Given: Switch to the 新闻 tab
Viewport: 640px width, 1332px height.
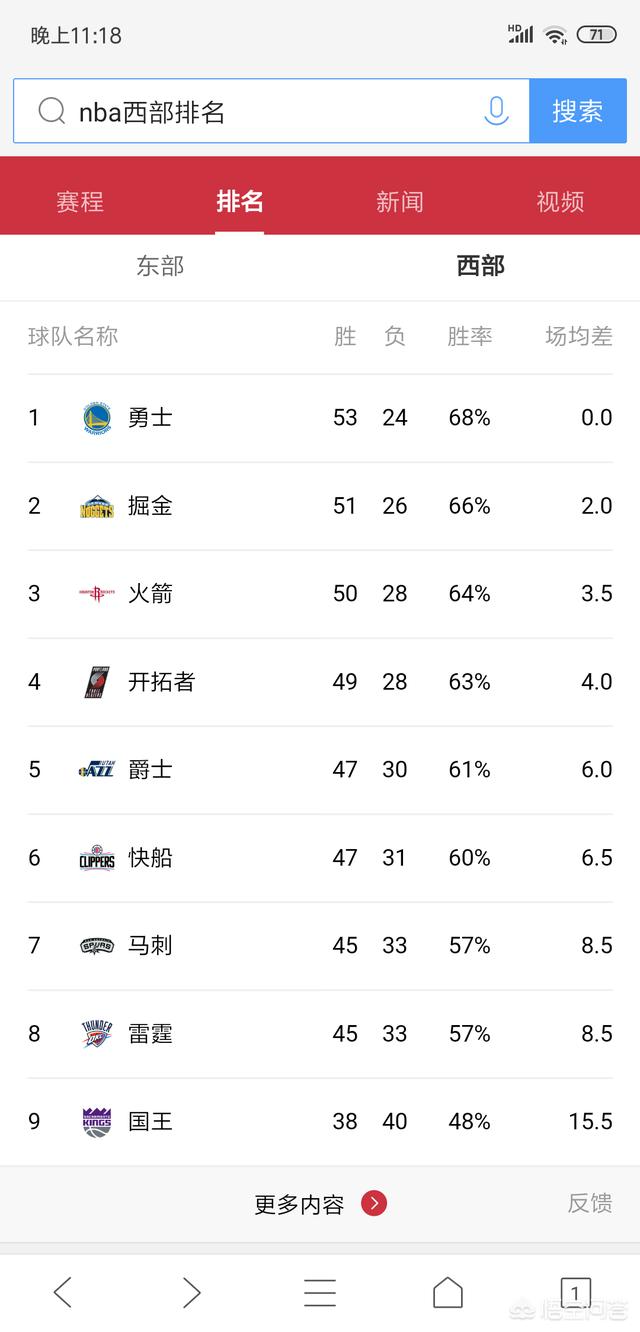Looking at the screenshot, I should pos(400,201).
